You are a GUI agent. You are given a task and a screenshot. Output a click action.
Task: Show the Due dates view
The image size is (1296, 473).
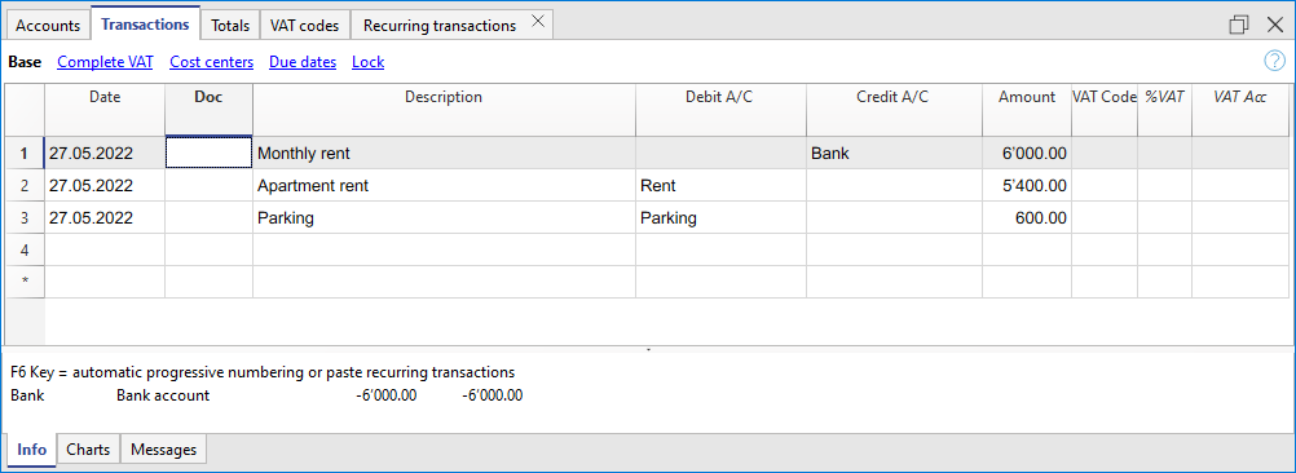[x=302, y=62]
